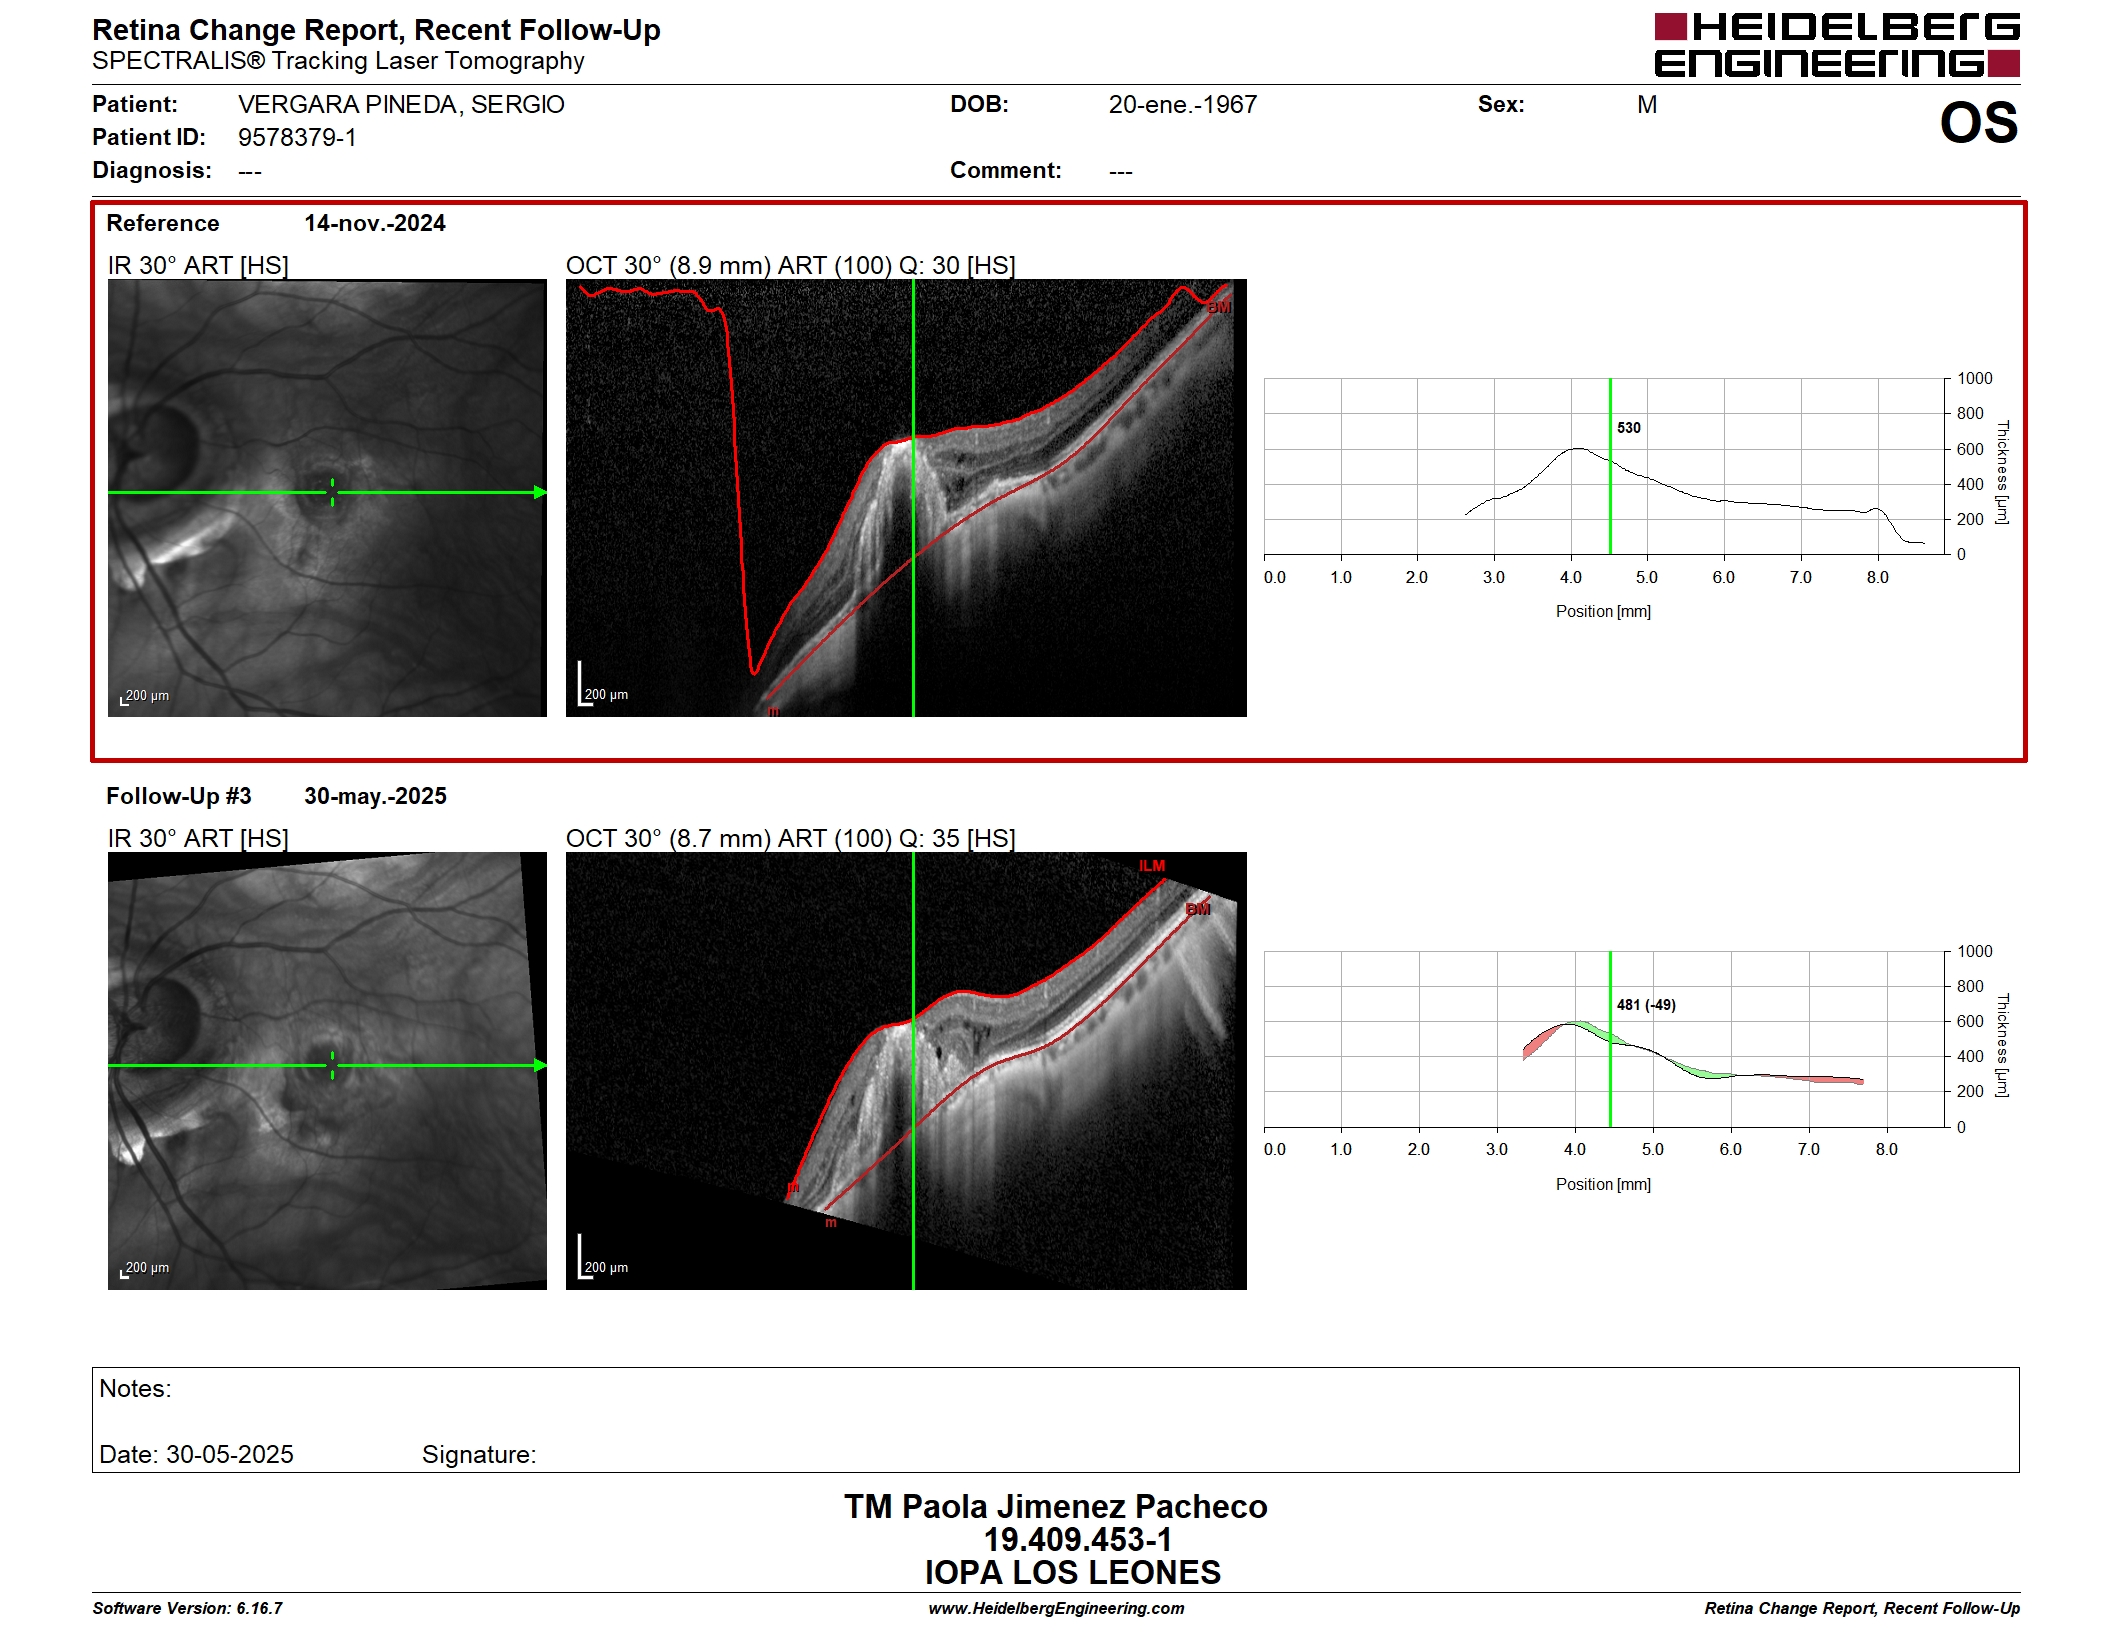Screen dimensions: 2112x1632
Task: Click the 200 µm scale marker on Follow-Up IR image
Action: tap(145, 1269)
